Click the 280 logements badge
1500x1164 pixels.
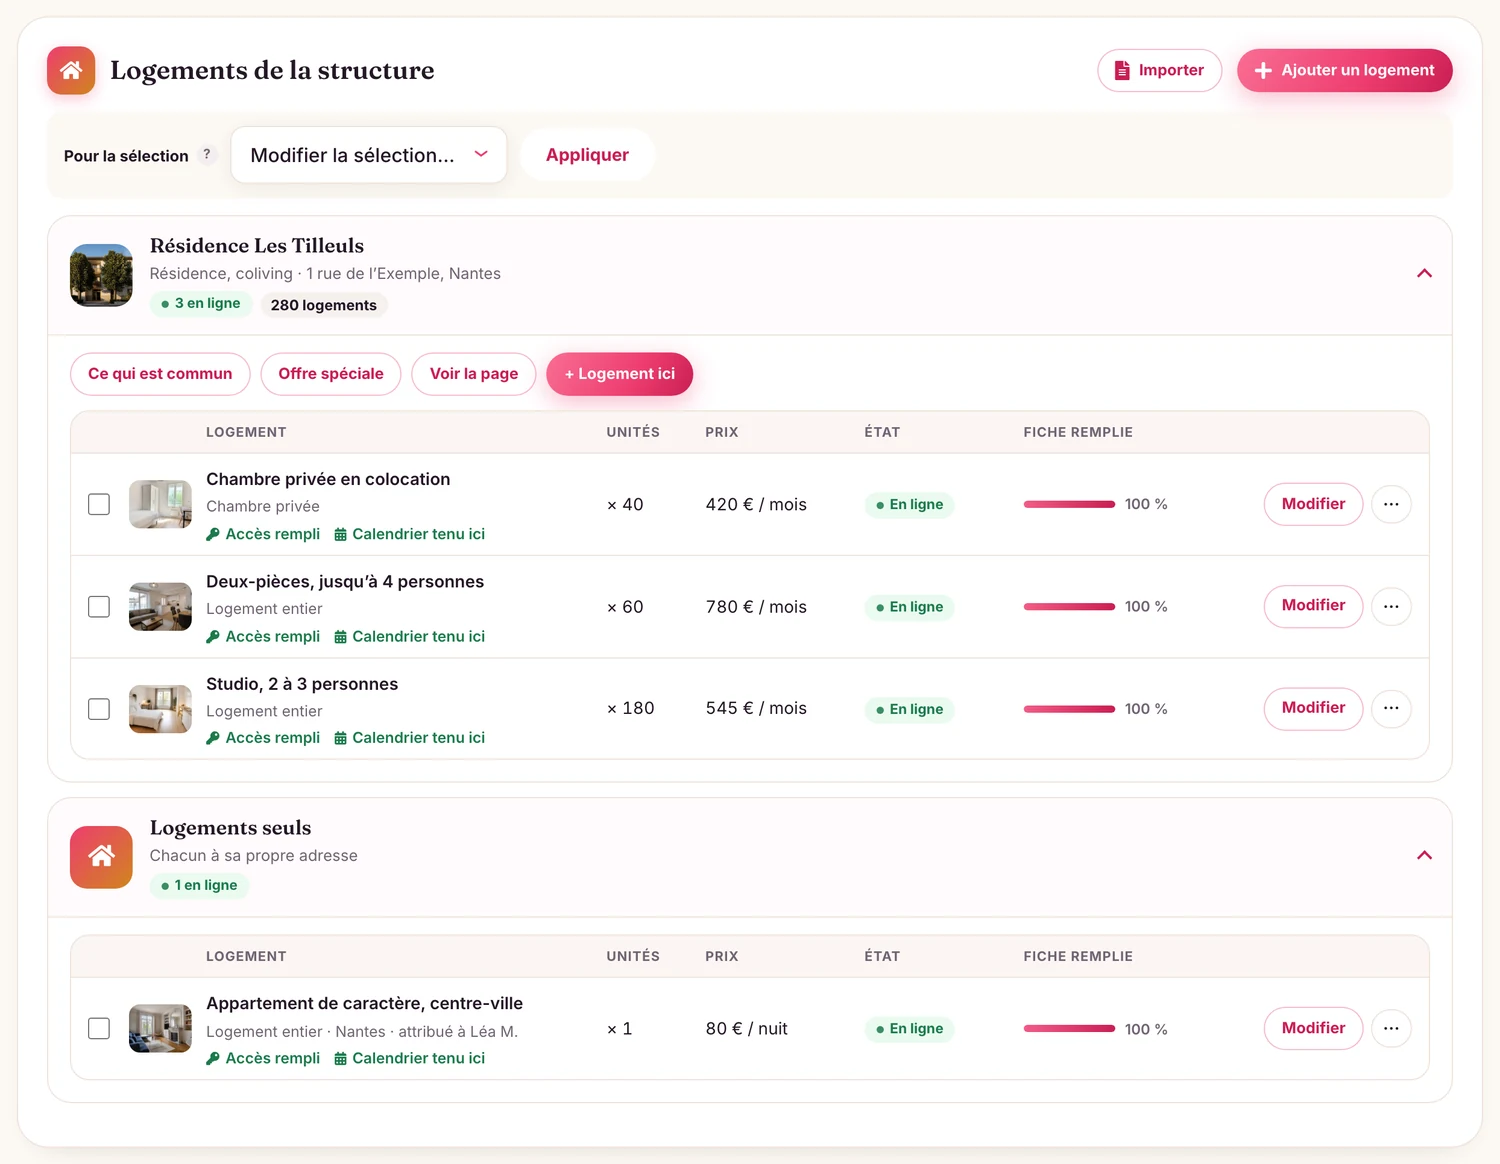[x=324, y=305]
